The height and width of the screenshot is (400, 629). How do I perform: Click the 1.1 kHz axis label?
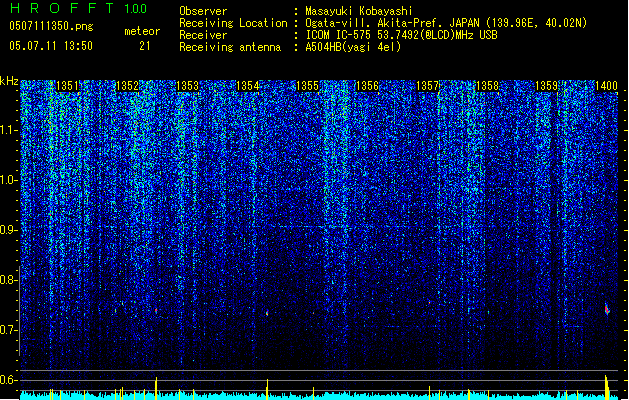click(x=8, y=130)
